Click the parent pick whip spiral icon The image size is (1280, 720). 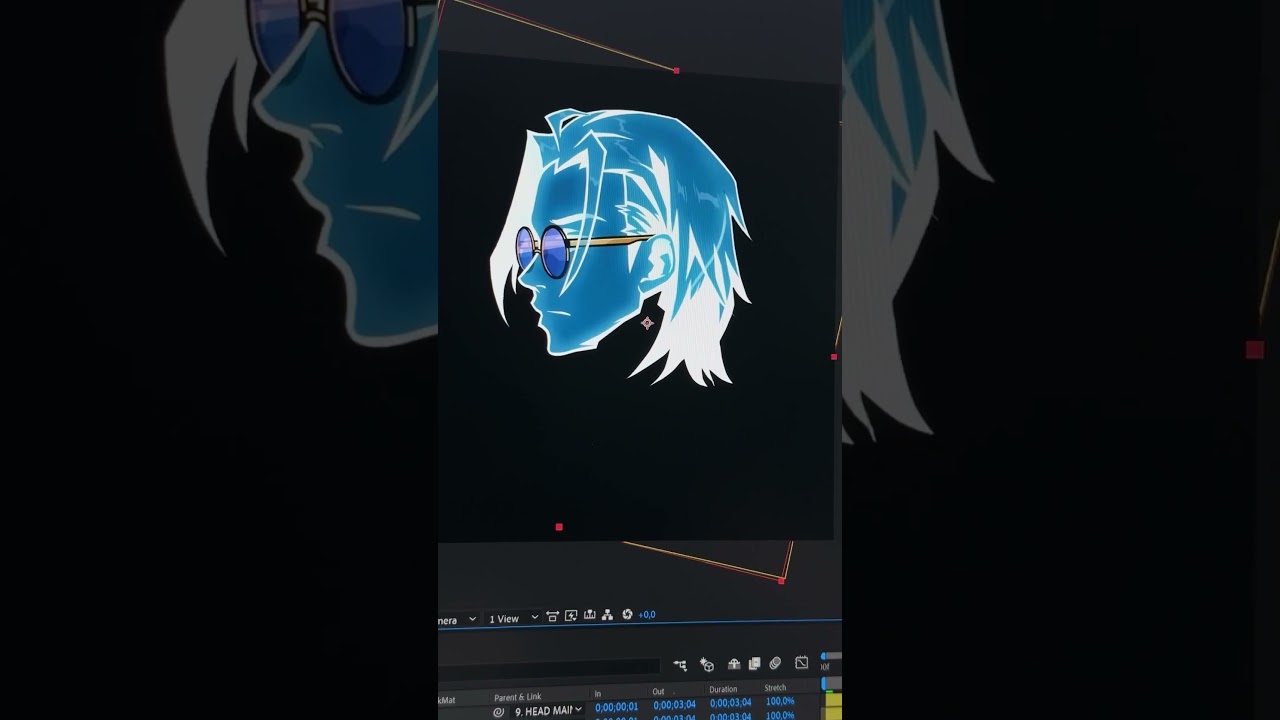498,712
